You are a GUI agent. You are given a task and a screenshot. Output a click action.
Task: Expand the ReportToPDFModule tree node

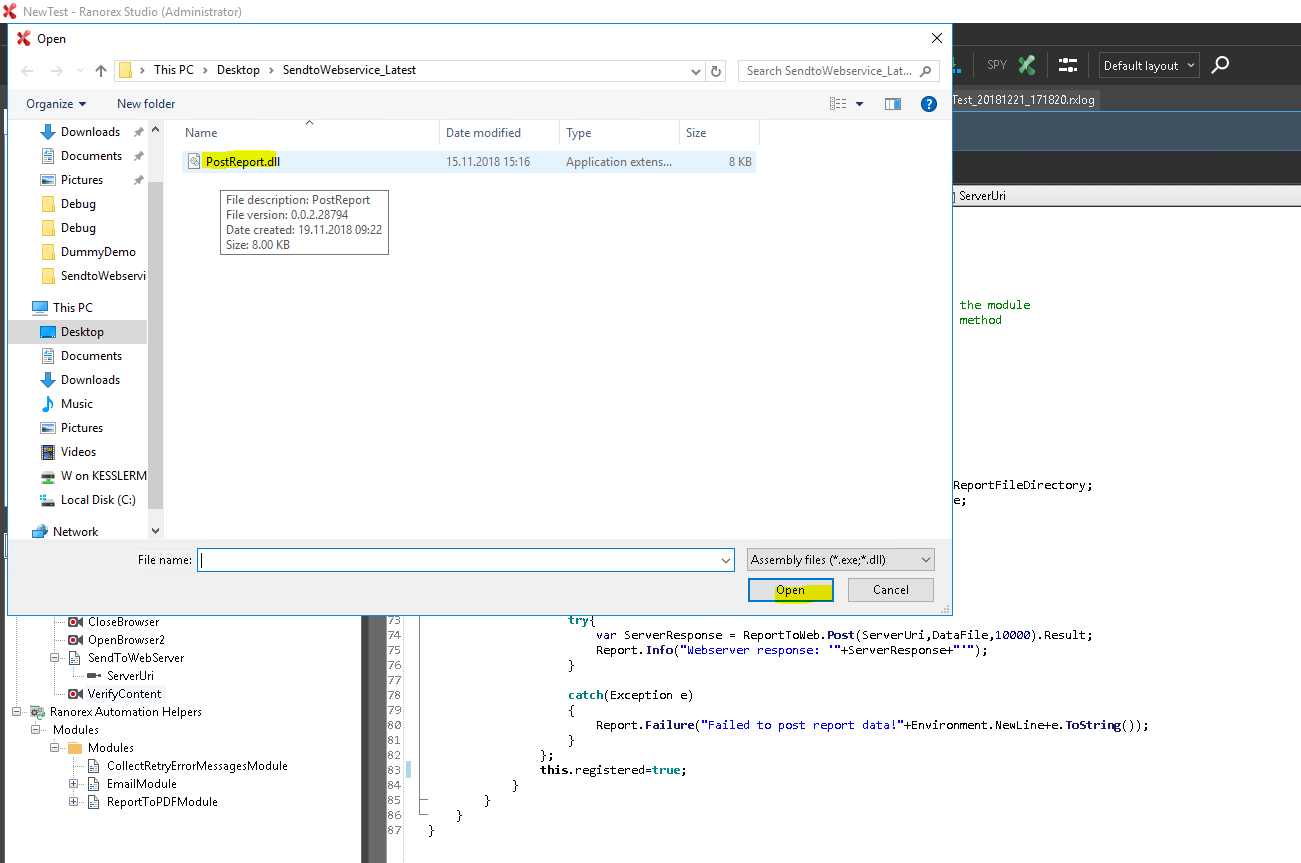74,802
